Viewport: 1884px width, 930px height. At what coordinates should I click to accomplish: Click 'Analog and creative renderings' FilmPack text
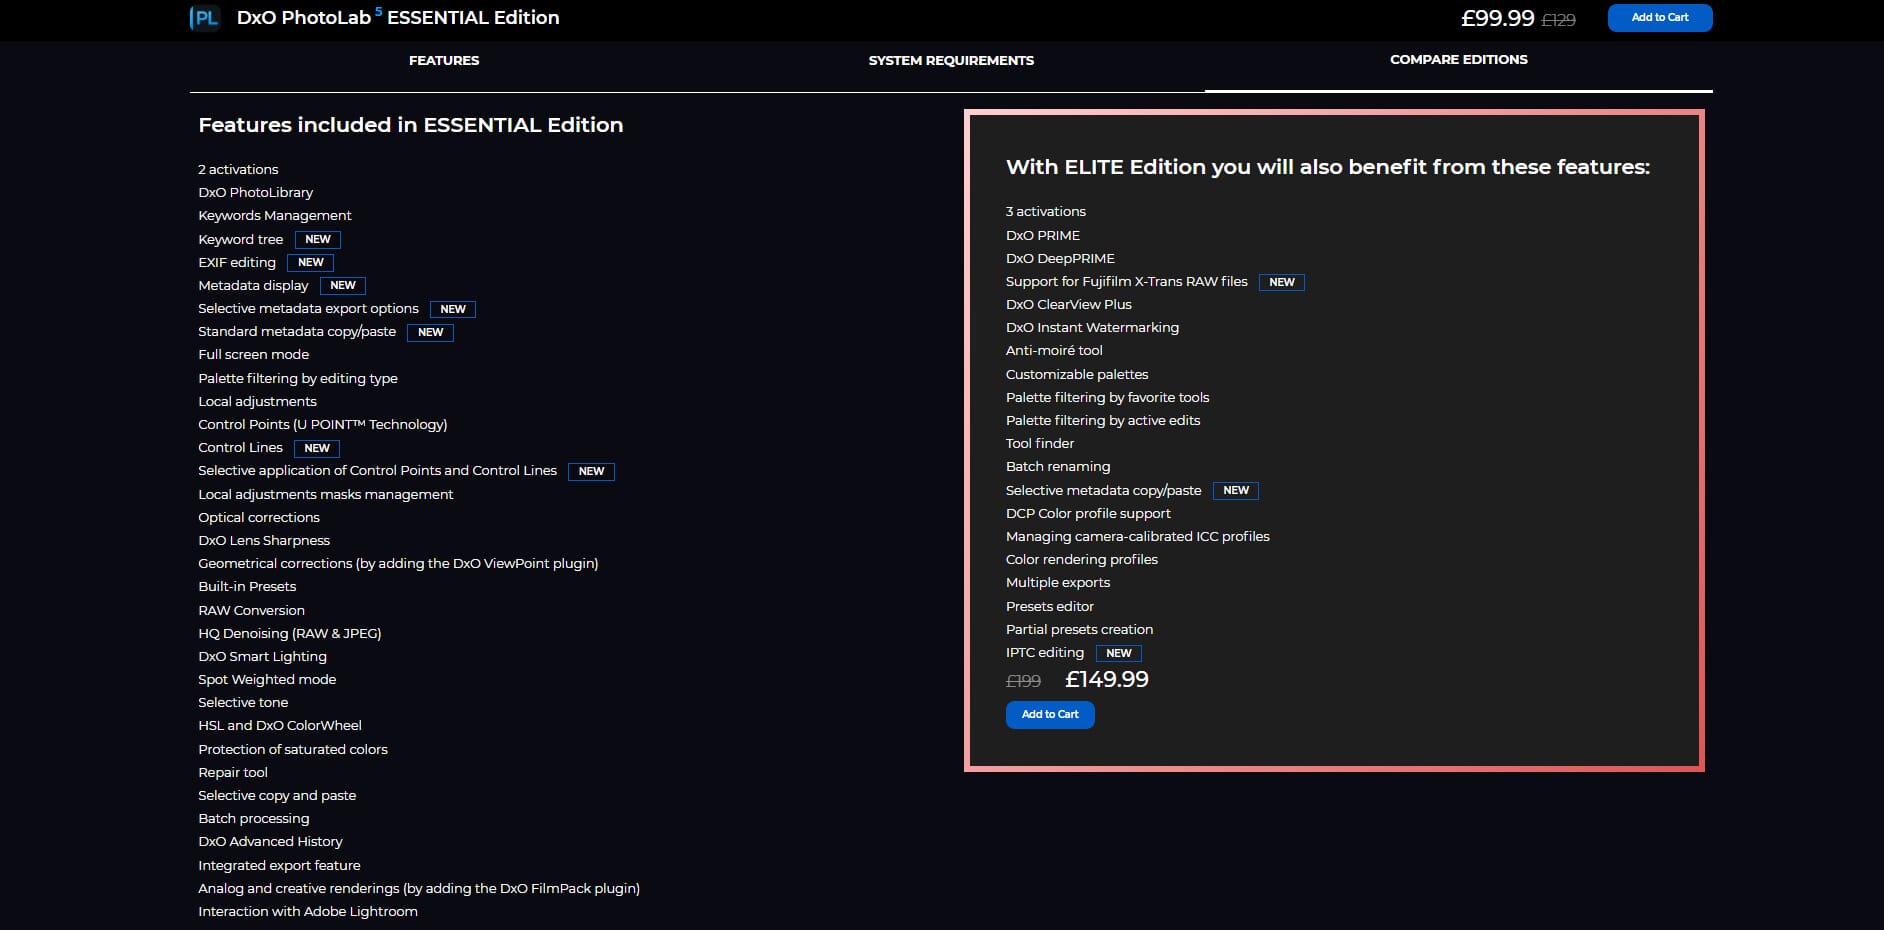pyautogui.click(x=419, y=889)
